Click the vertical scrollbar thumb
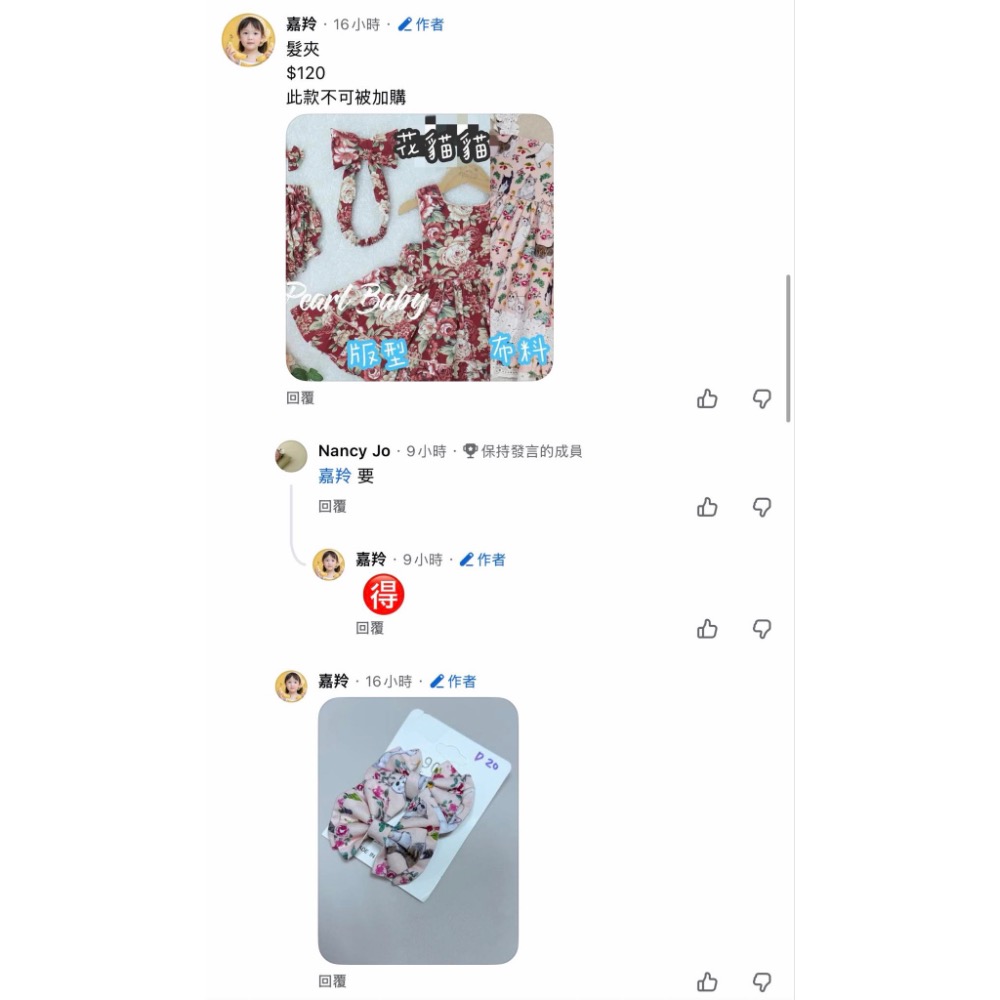Screen dimensions: 1000x1000 click(x=788, y=348)
